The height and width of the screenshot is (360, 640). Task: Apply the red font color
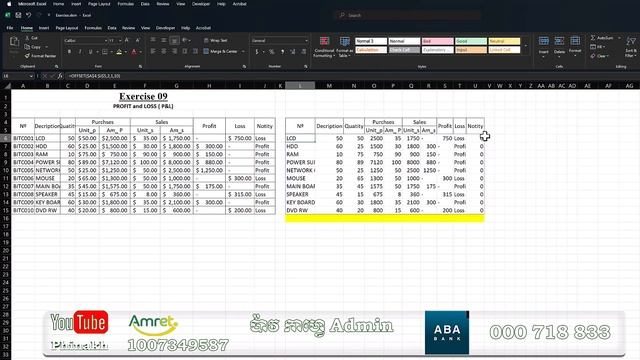134,52
